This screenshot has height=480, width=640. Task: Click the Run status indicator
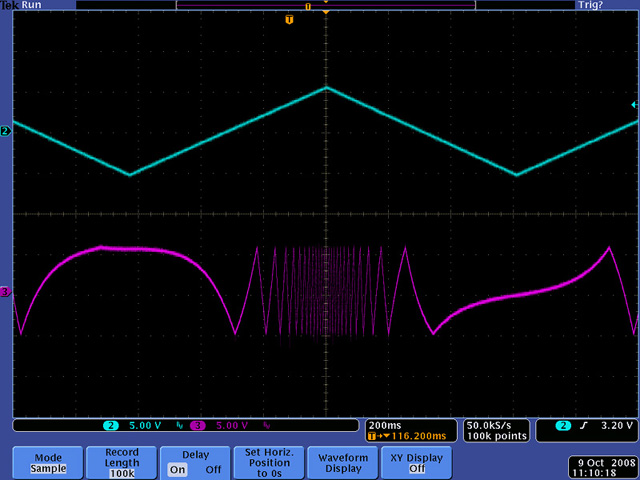pyautogui.click(x=32, y=5)
